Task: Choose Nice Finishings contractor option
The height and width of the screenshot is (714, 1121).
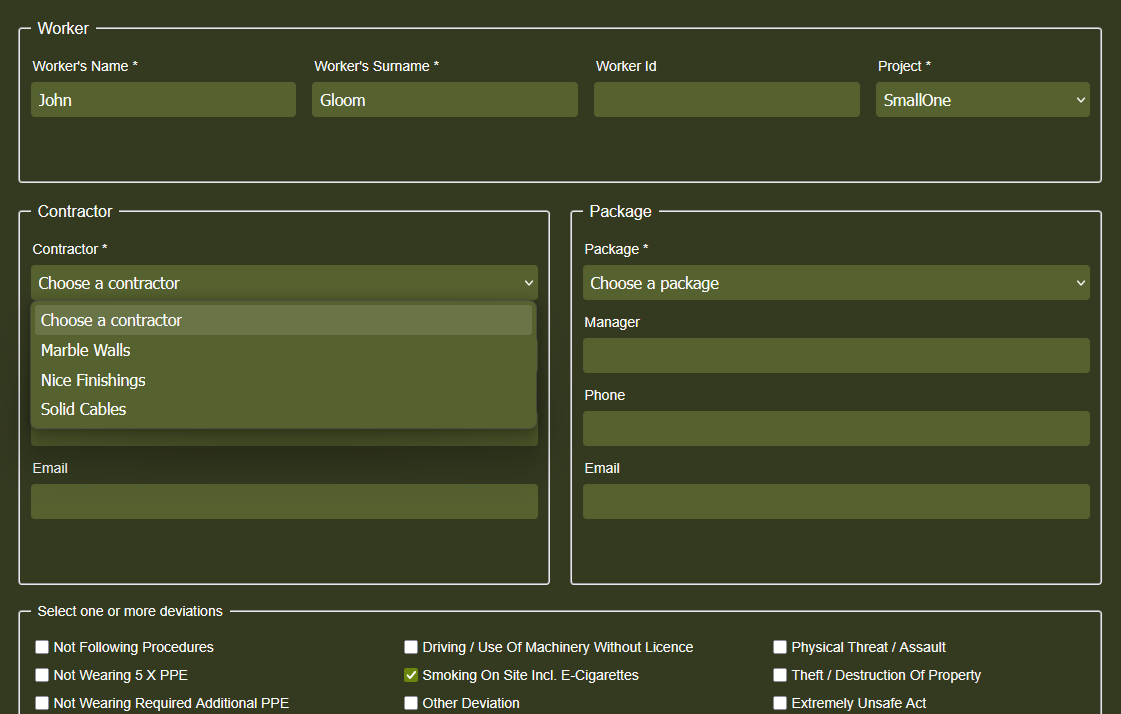Action: (93, 380)
